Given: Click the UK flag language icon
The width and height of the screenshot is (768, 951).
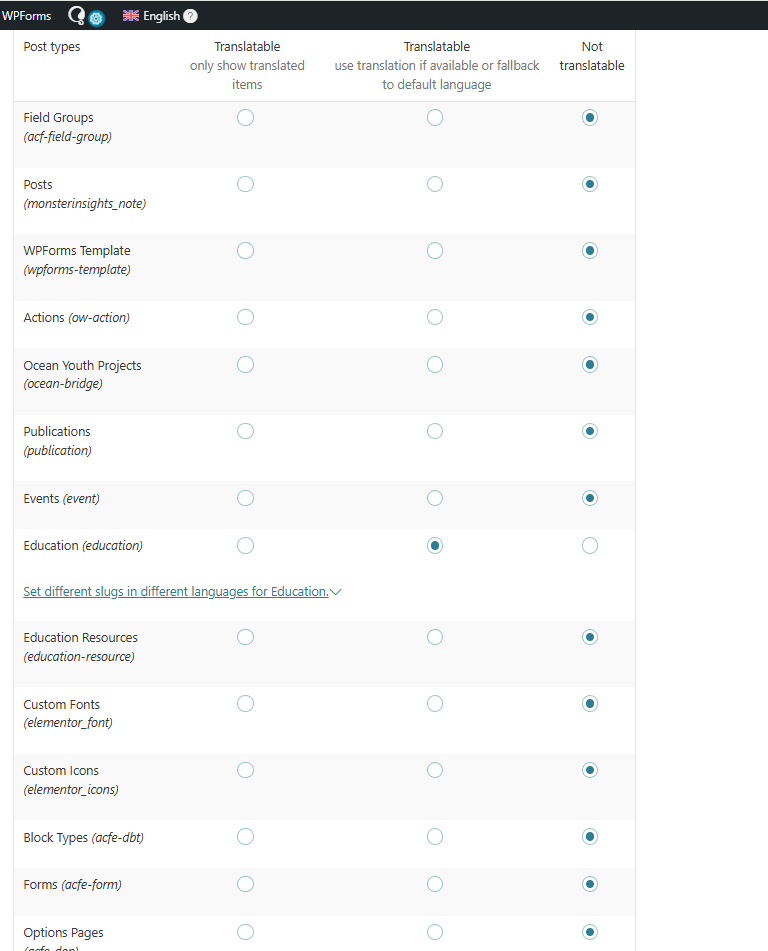Looking at the screenshot, I should 131,16.
